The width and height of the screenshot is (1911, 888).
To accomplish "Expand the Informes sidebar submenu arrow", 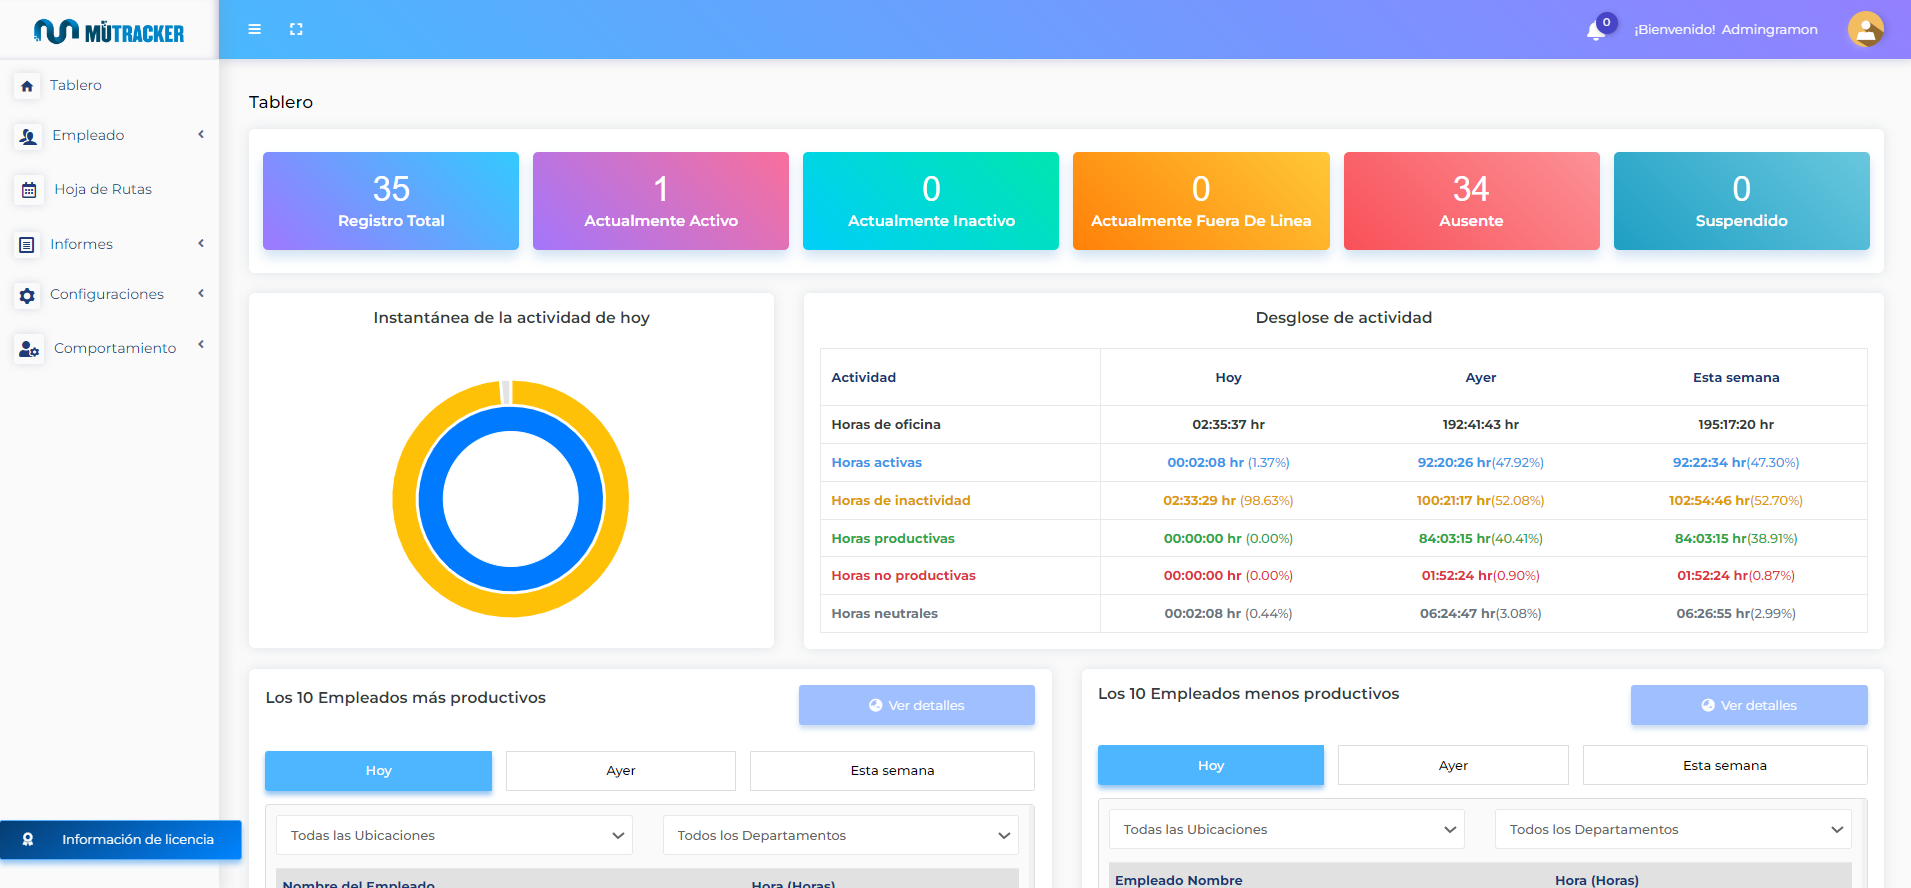I will click(201, 244).
